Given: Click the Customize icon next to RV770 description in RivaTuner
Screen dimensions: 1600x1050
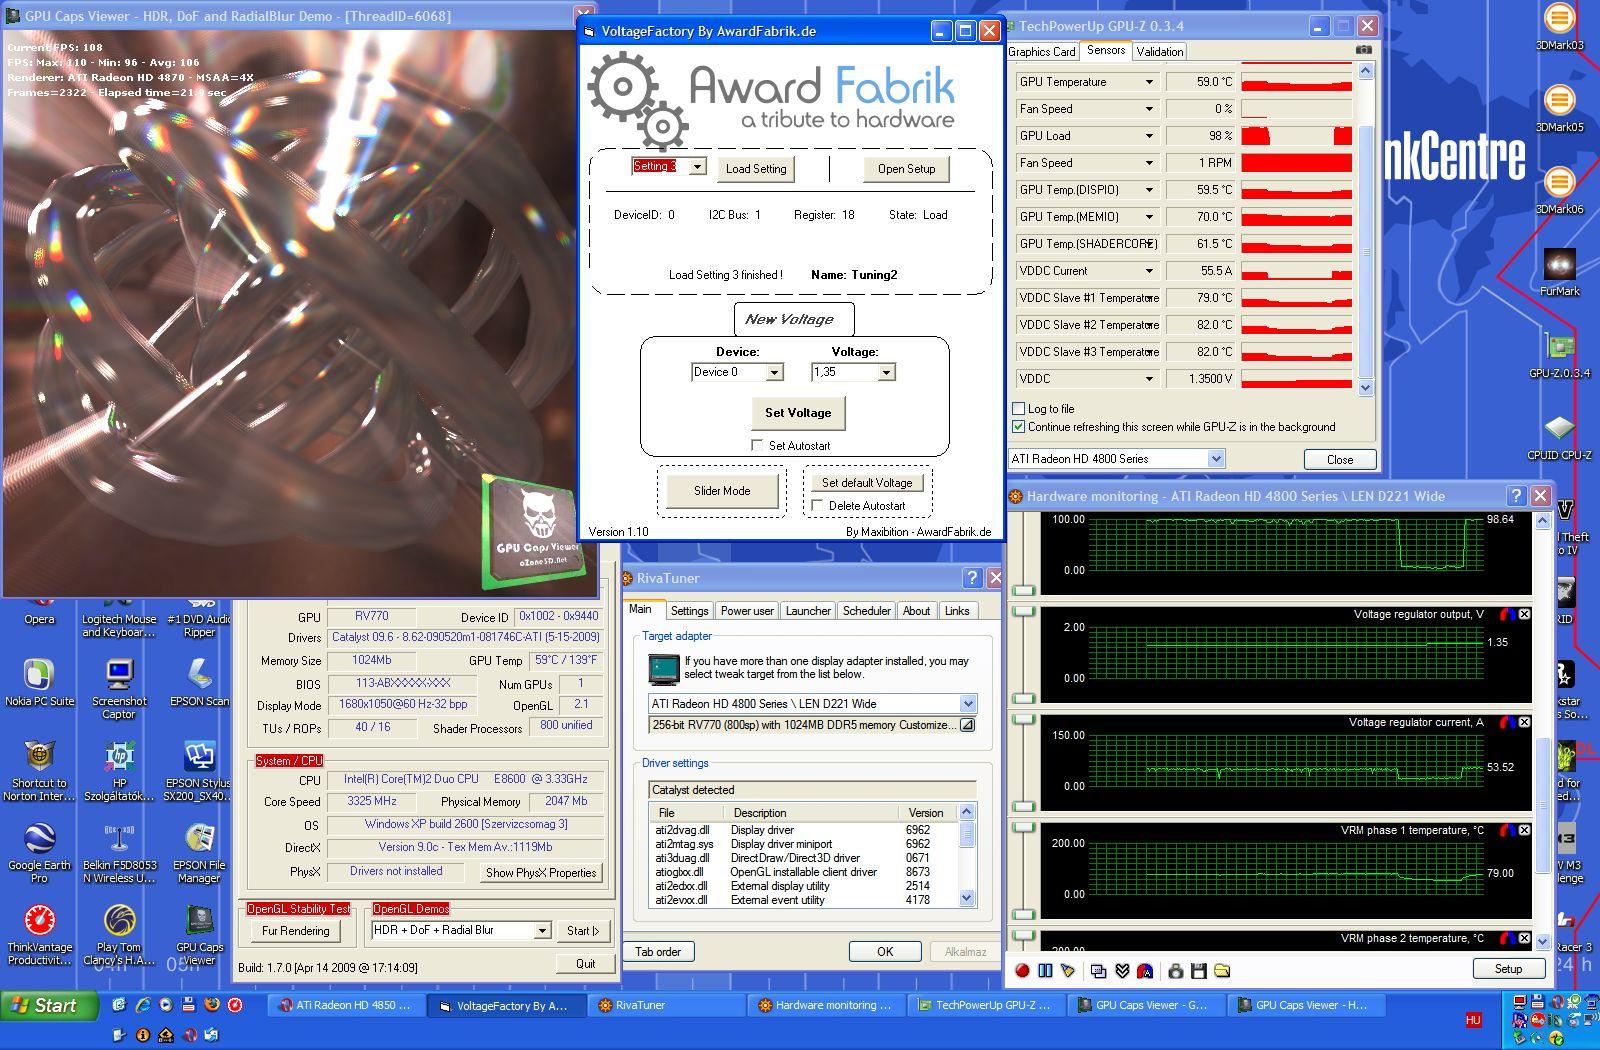Looking at the screenshot, I should tap(967, 725).
